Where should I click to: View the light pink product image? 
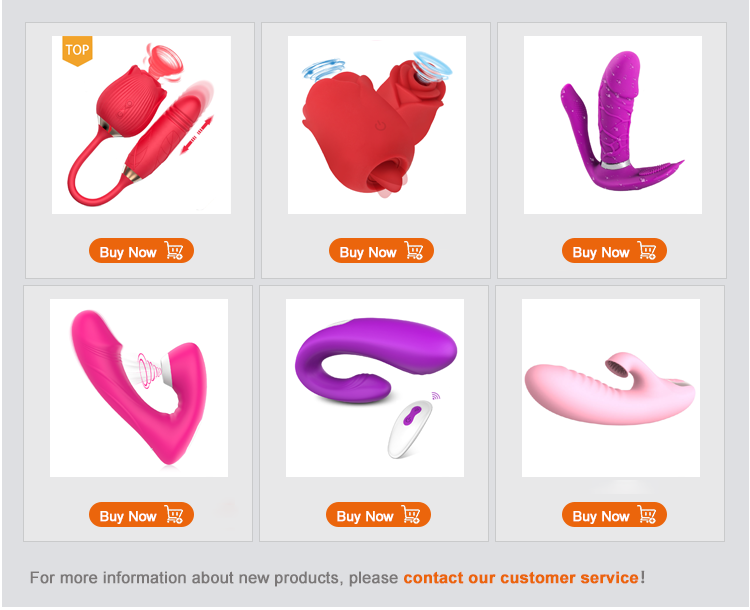(611, 388)
